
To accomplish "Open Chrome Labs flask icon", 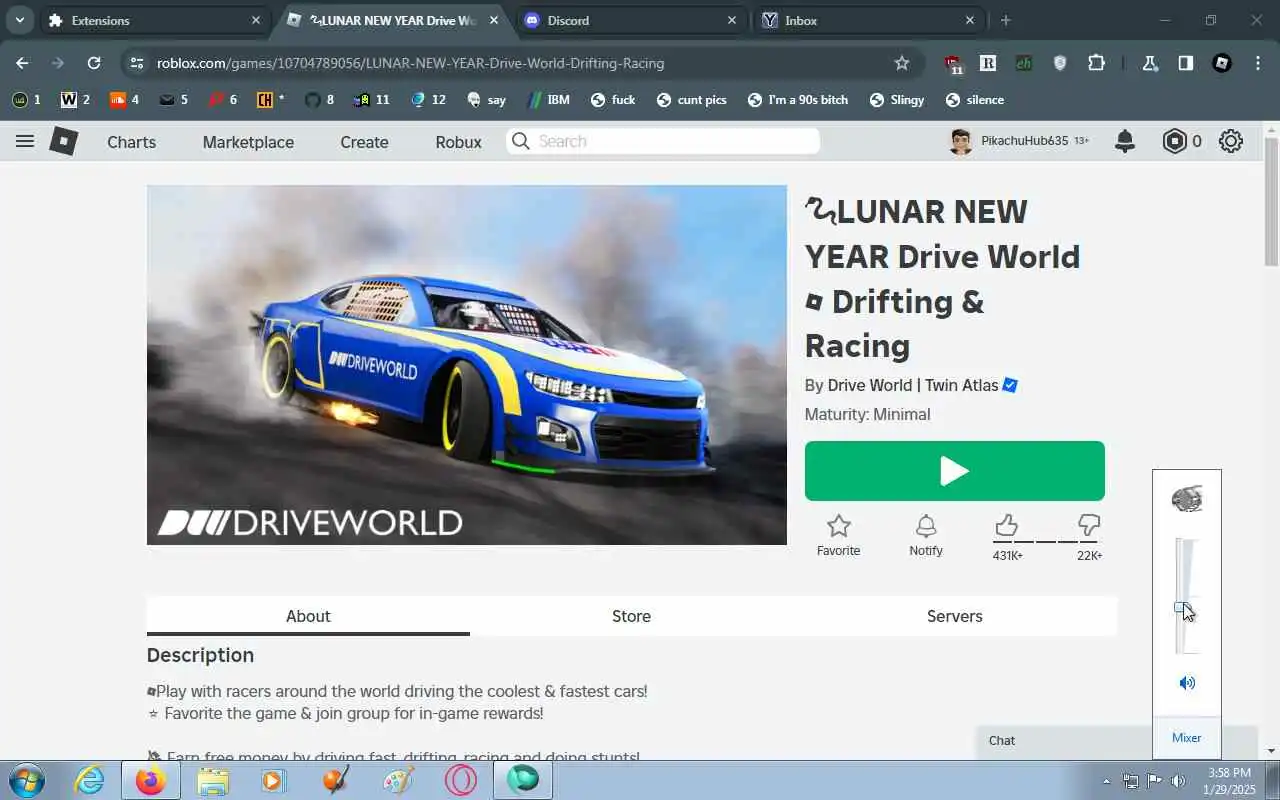I will point(1150,63).
